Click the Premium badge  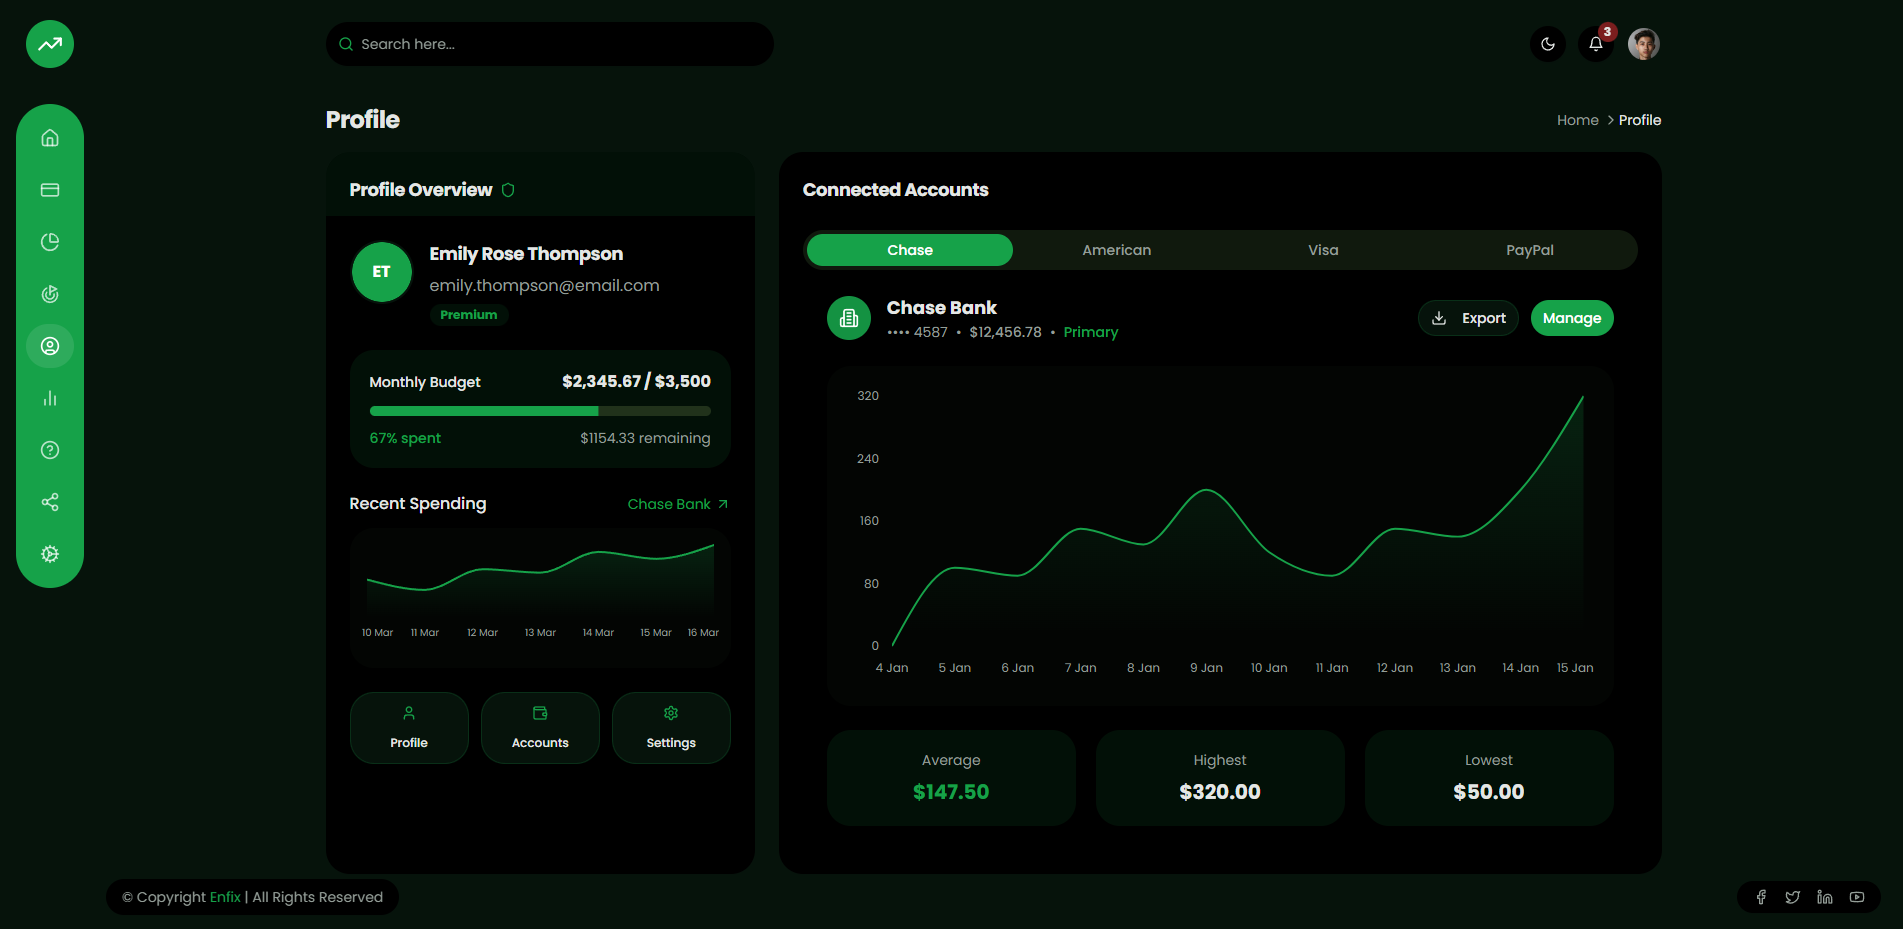click(469, 315)
